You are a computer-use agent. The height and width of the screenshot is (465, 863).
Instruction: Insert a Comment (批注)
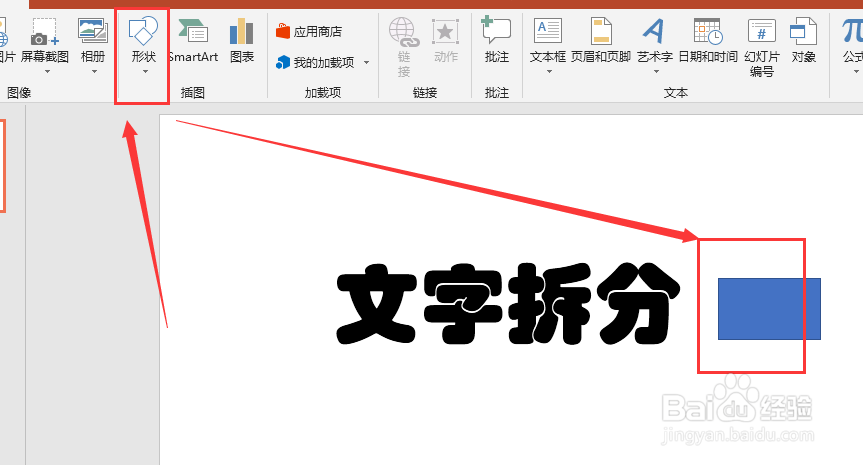[496, 40]
